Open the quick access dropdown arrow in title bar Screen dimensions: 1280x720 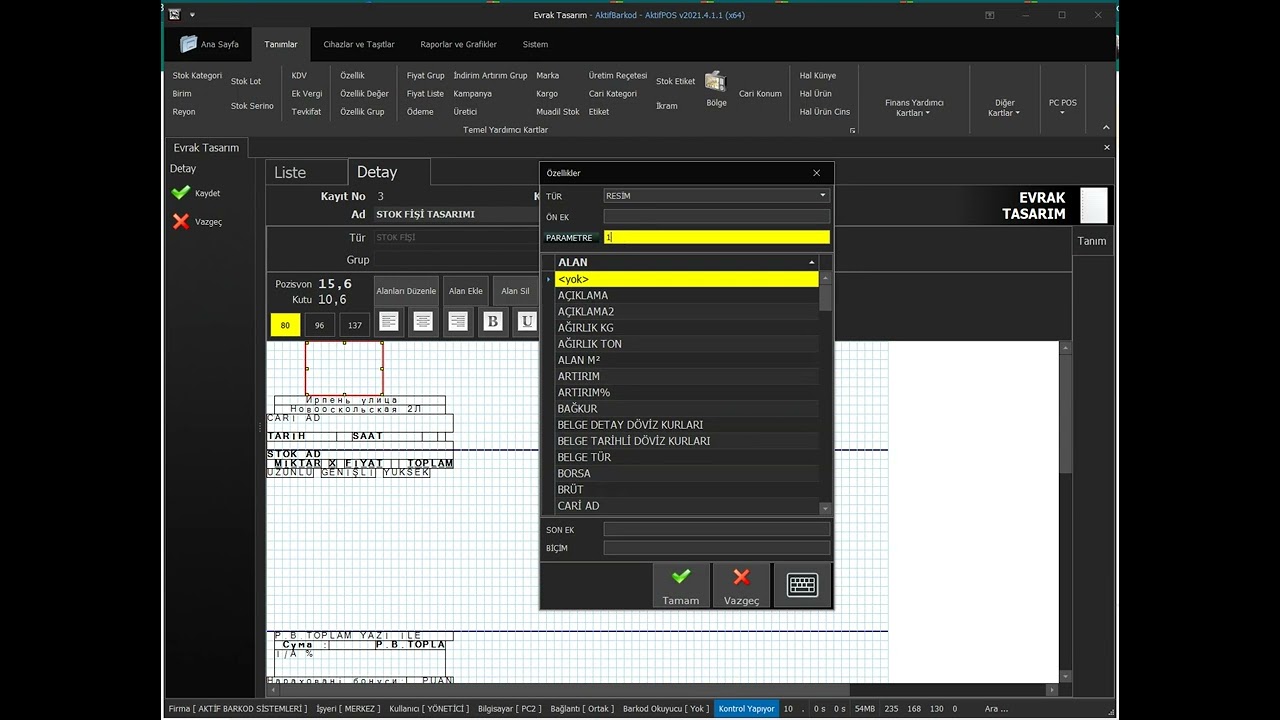pyautogui.click(x=192, y=15)
